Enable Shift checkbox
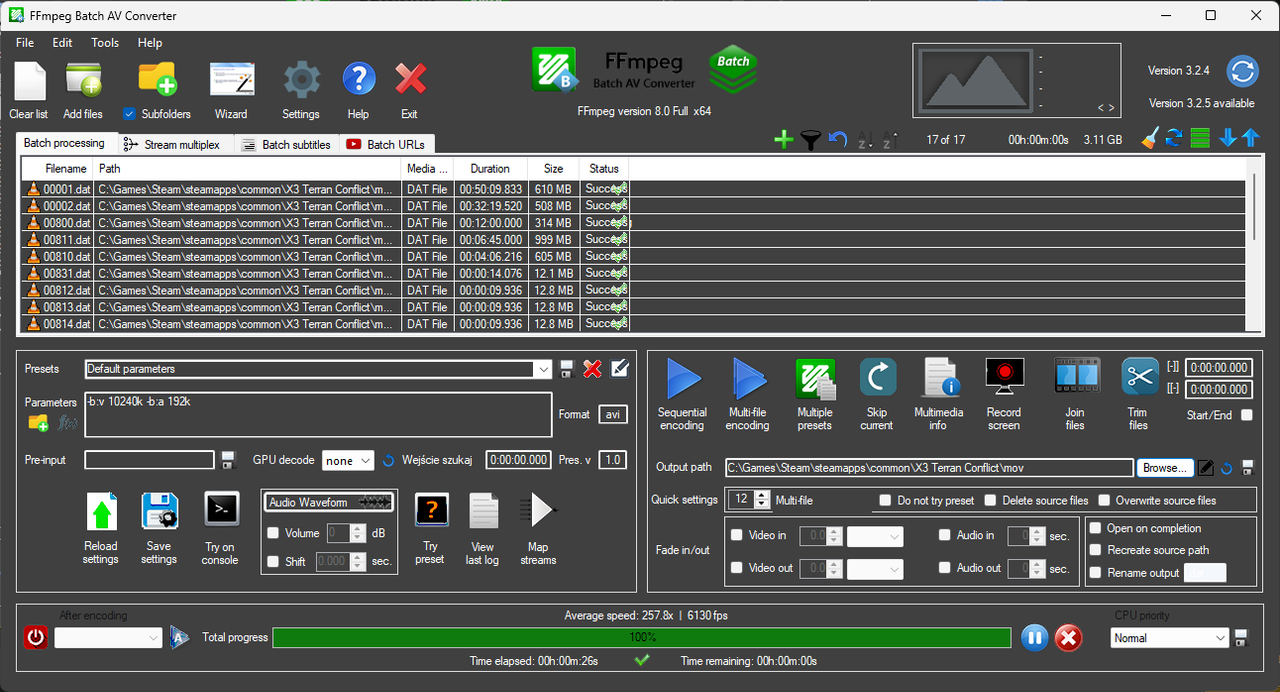 tap(273, 562)
